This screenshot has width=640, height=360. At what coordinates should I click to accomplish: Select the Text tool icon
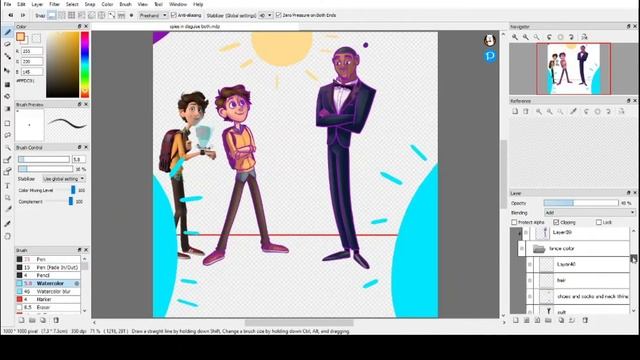[x=7, y=186]
